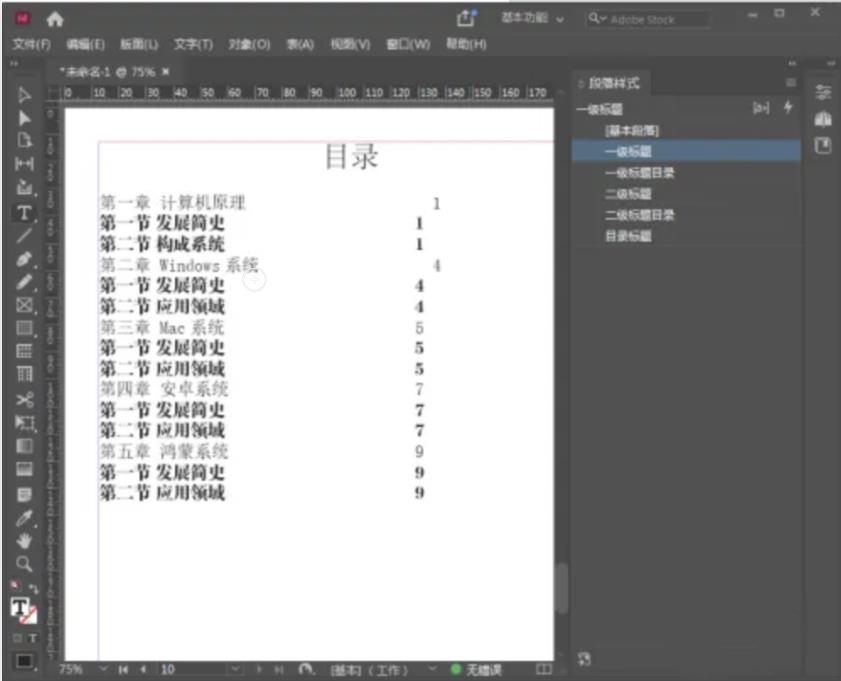
Task: Click the Adobe Stock search field
Action: click(x=652, y=19)
